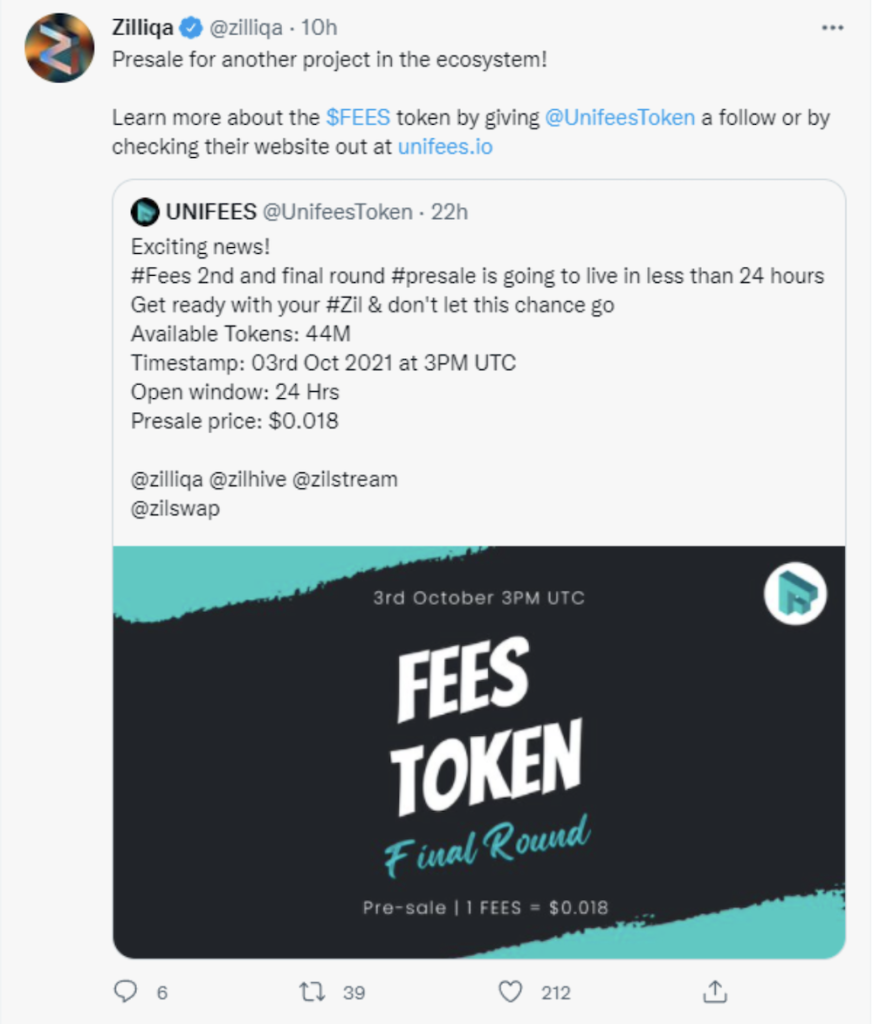Retweet using the retweet arrows icon

tap(312, 992)
